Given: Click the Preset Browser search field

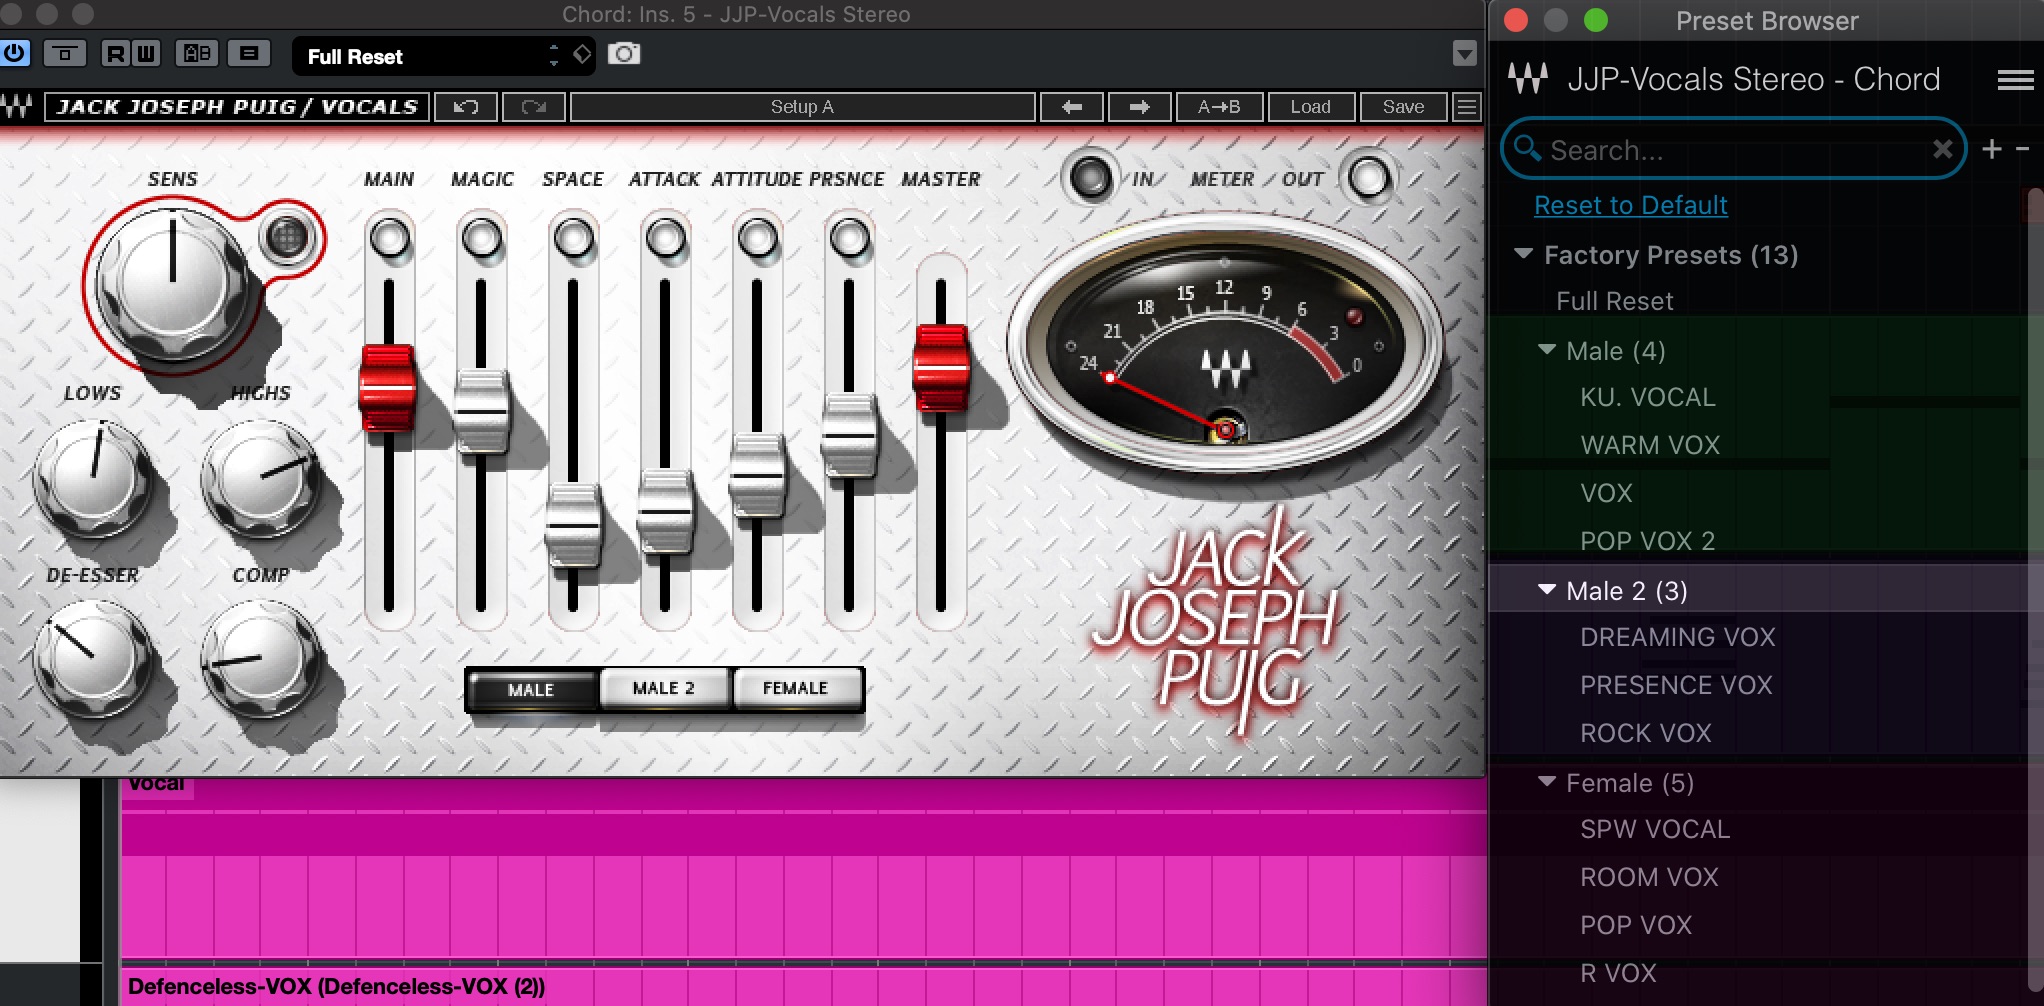Looking at the screenshot, I should (1734, 149).
